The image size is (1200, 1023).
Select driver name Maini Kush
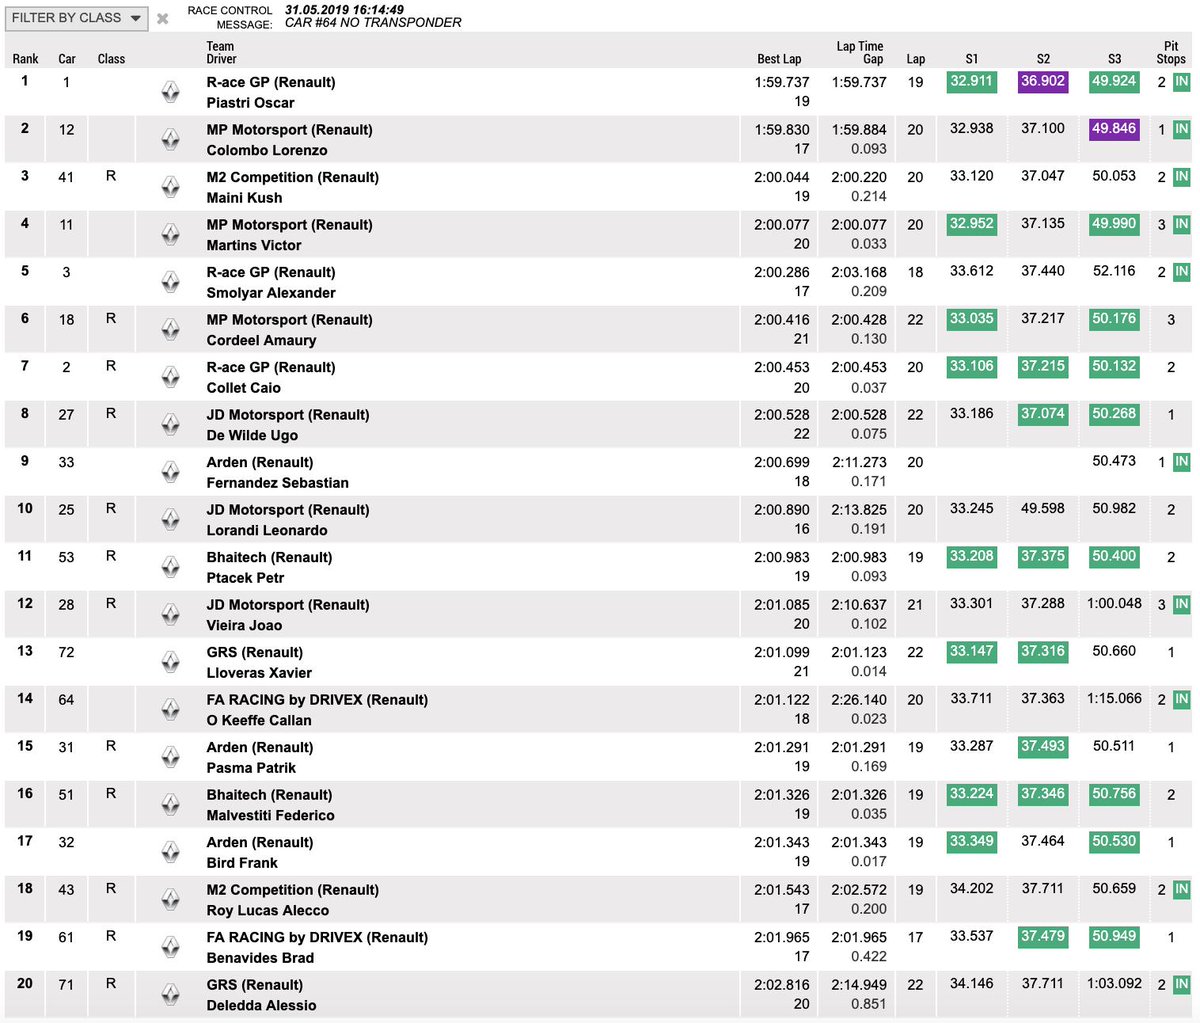pos(244,198)
